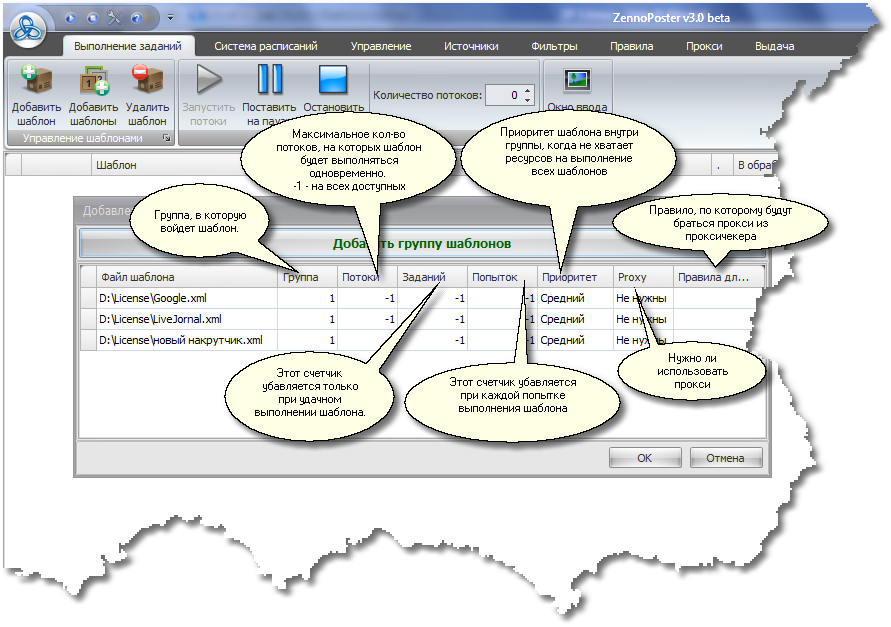Switch to the Система расписаний tab
The image size is (891, 627).
(x=266, y=46)
